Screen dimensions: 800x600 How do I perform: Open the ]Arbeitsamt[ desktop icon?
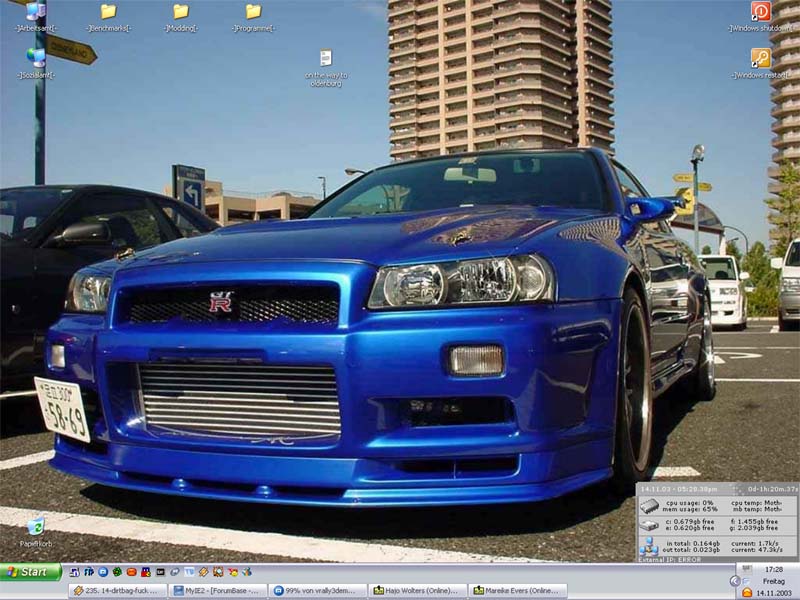35,17
